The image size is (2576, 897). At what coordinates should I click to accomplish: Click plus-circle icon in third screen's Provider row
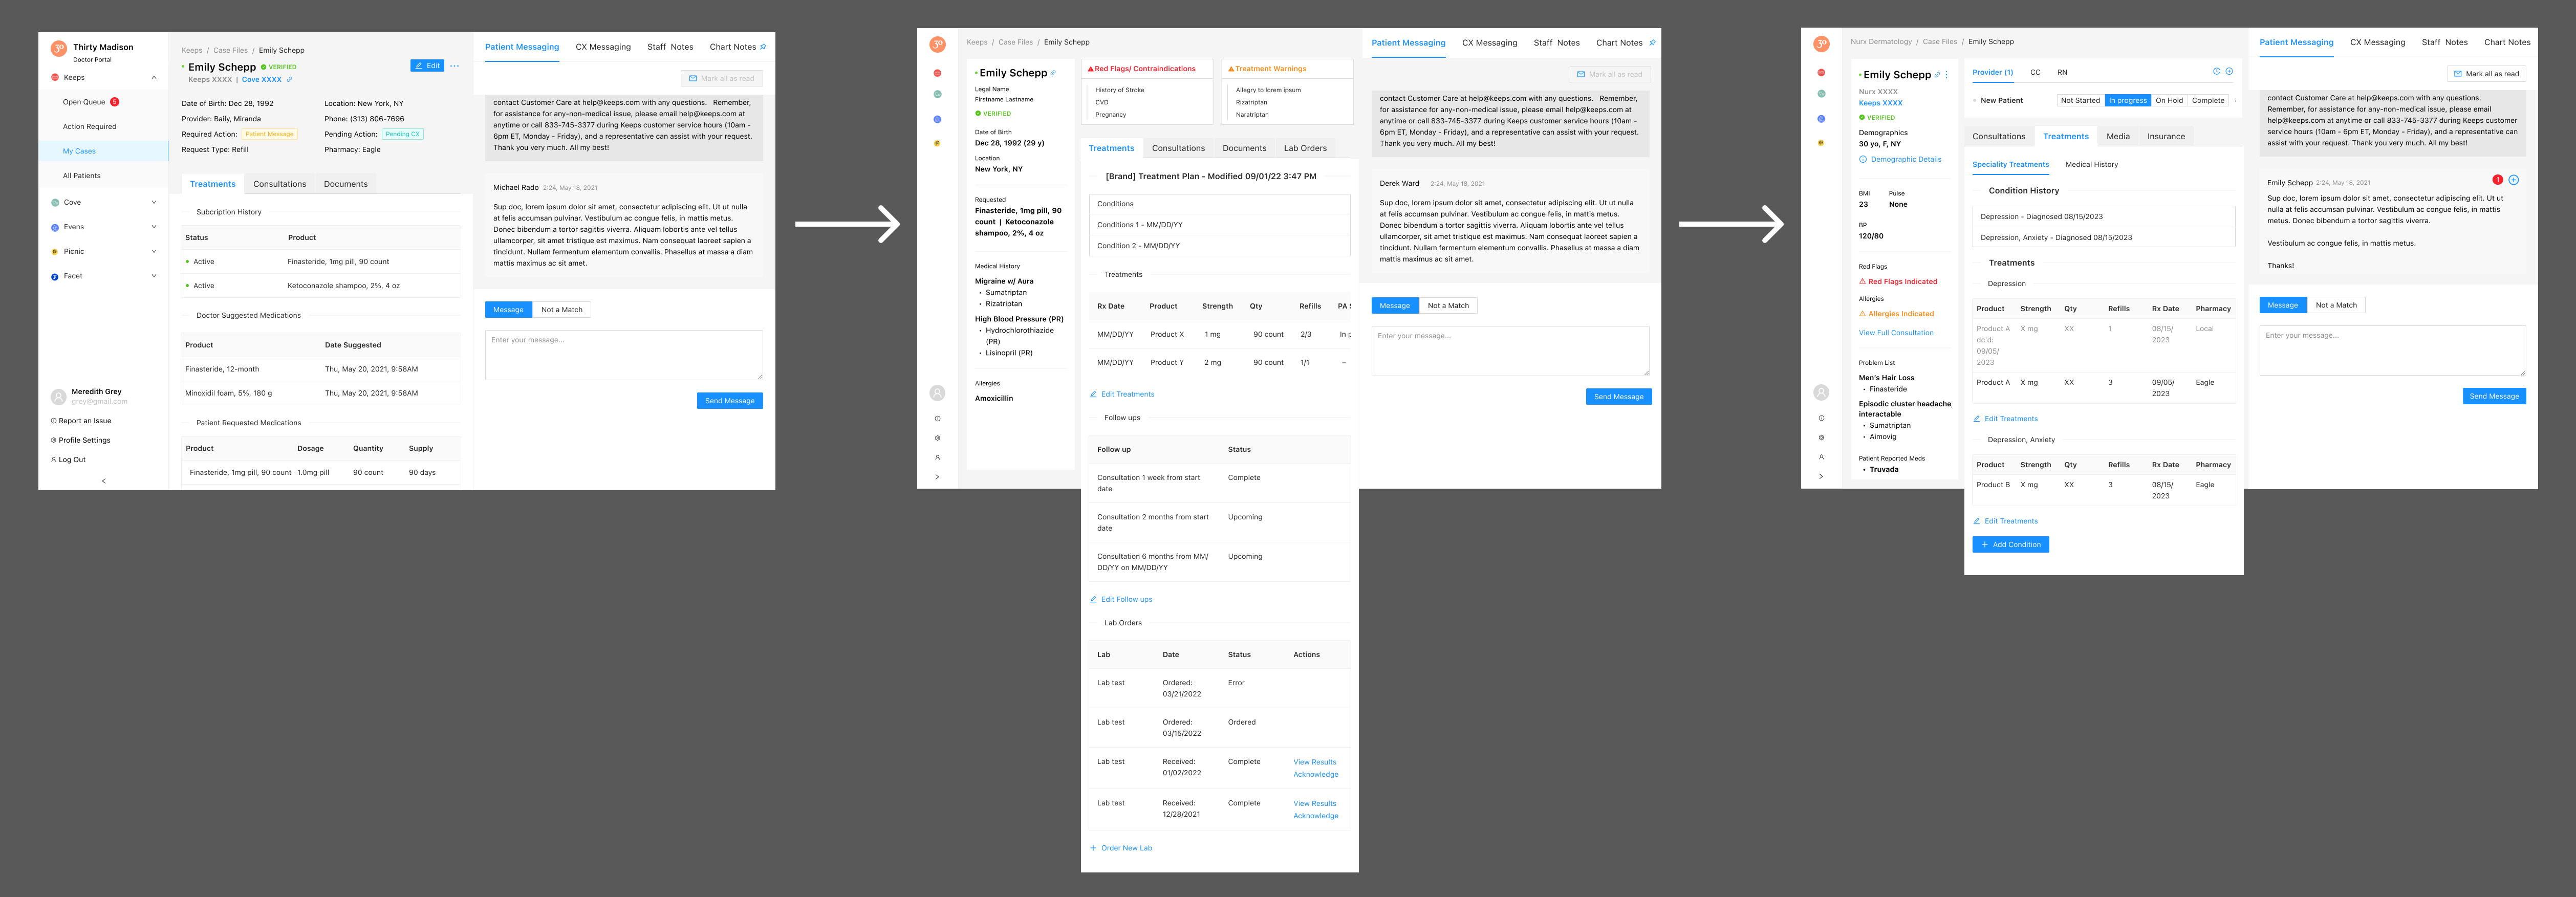pos(2229,71)
